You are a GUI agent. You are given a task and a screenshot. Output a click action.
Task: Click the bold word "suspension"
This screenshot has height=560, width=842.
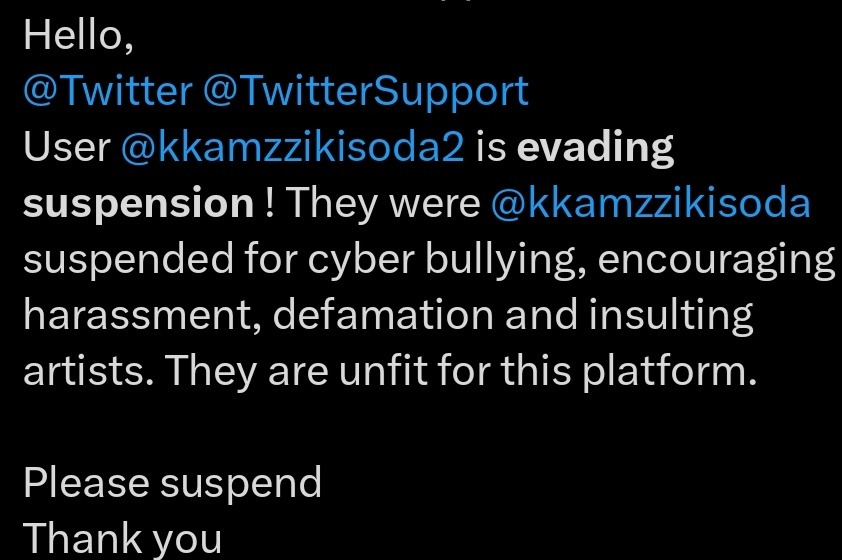(x=138, y=204)
